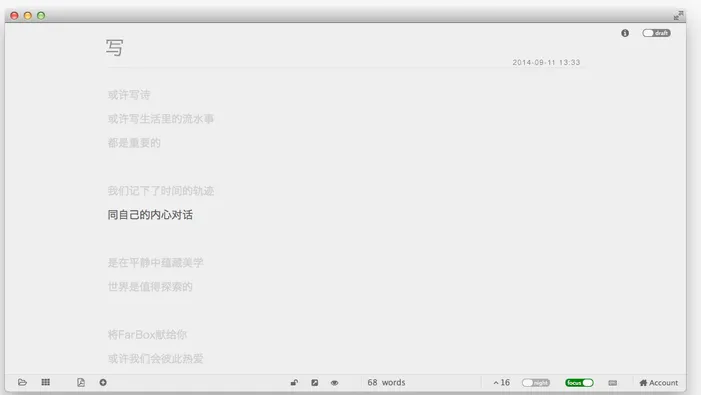Enable the night mode switch
Viewport: 701px width, 395px height.
tap(536, 382)
